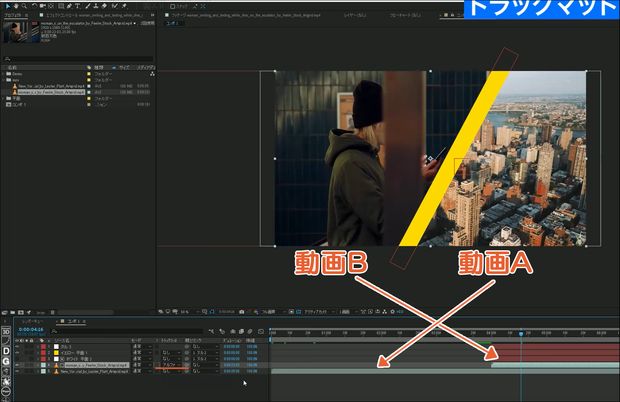Select the Hand tool
Viewport: 620px width, 402px height.
[15, 6]
